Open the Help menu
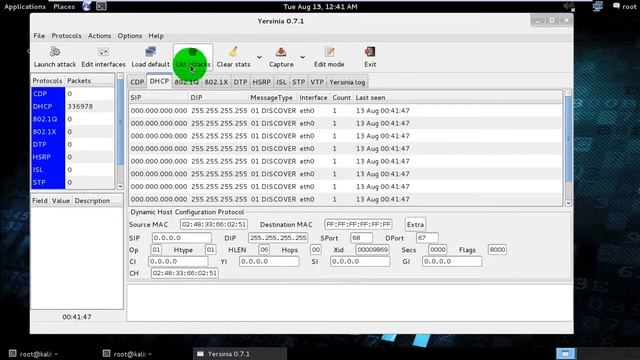The height and width of the screenshot is (360, 640). click(156, 36)
